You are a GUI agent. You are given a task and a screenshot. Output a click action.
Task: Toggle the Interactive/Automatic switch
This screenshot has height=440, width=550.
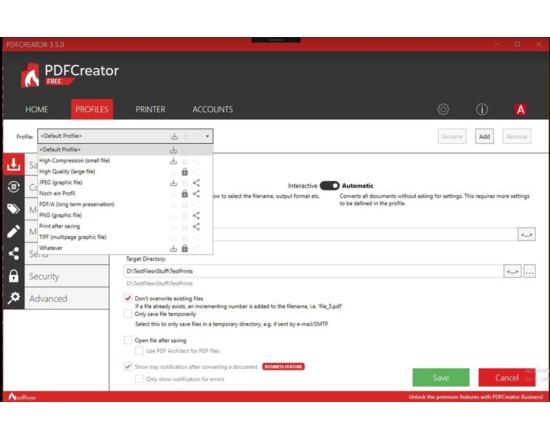pos(329,186)
